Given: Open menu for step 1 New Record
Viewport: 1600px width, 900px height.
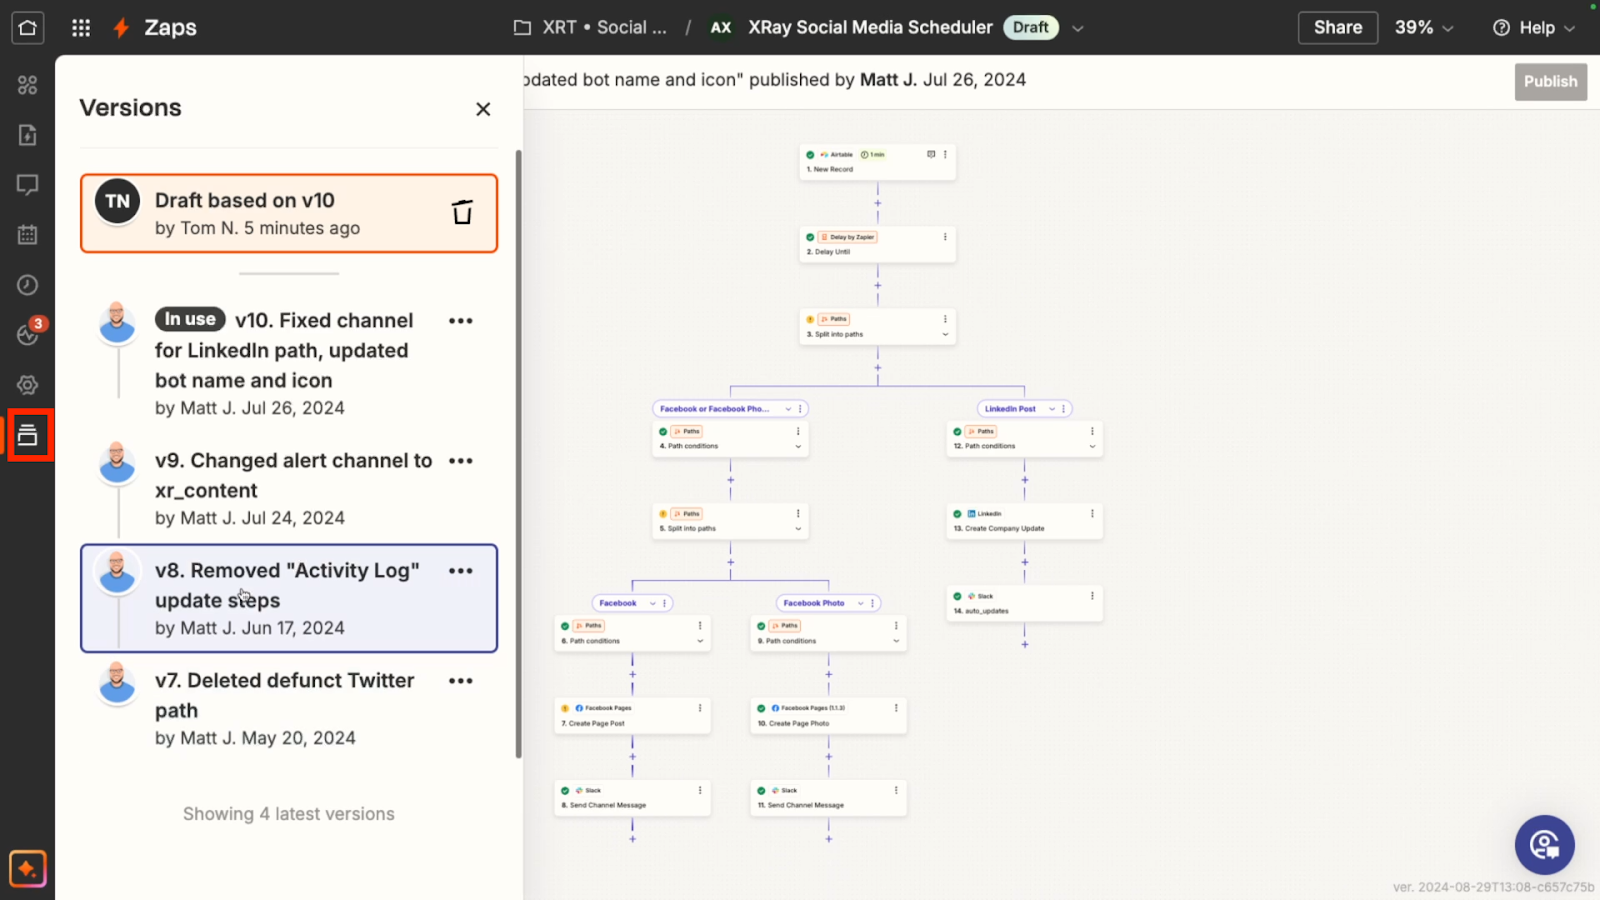Looking at the screenshot, I should point(945,155).
